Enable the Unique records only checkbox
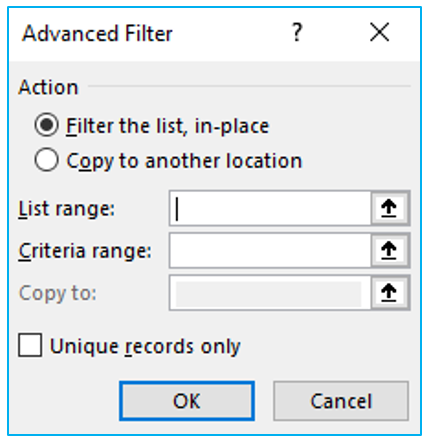429x444 pixels. click(30, 345)
